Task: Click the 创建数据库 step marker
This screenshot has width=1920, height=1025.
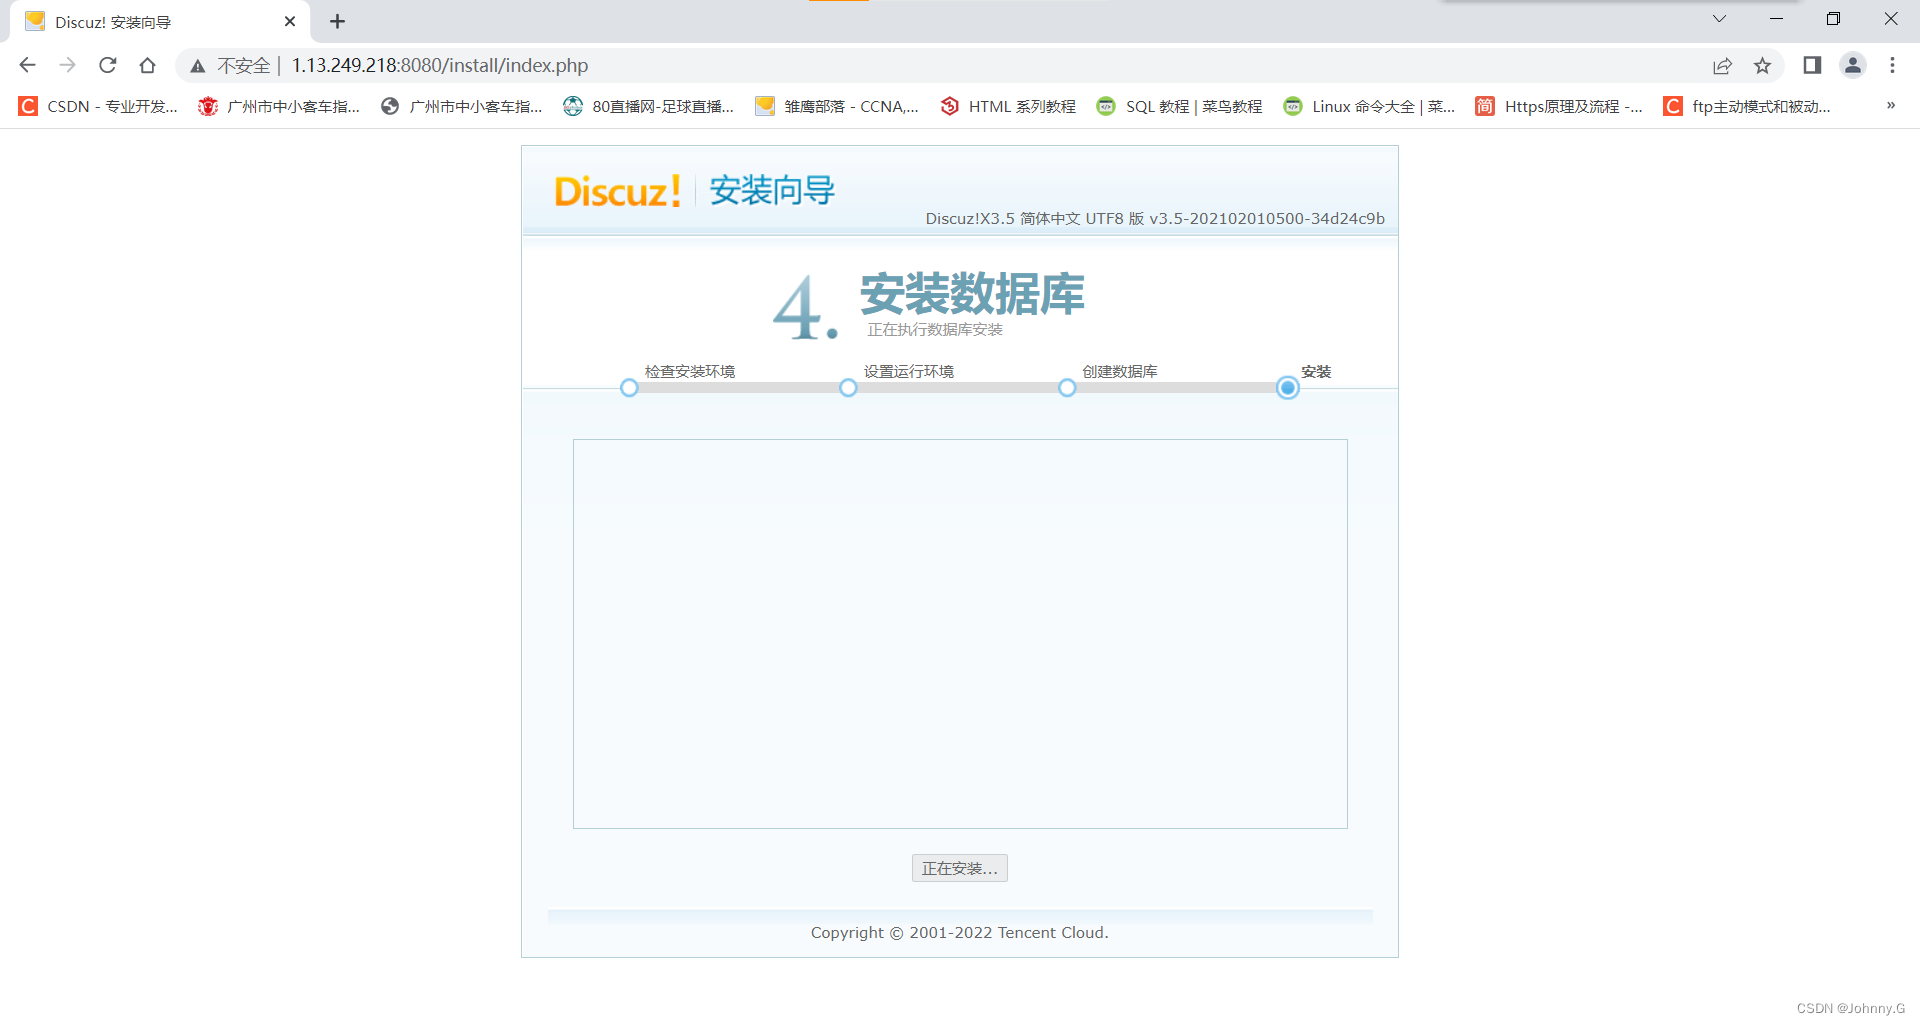Action: (x=1067, y=388)
